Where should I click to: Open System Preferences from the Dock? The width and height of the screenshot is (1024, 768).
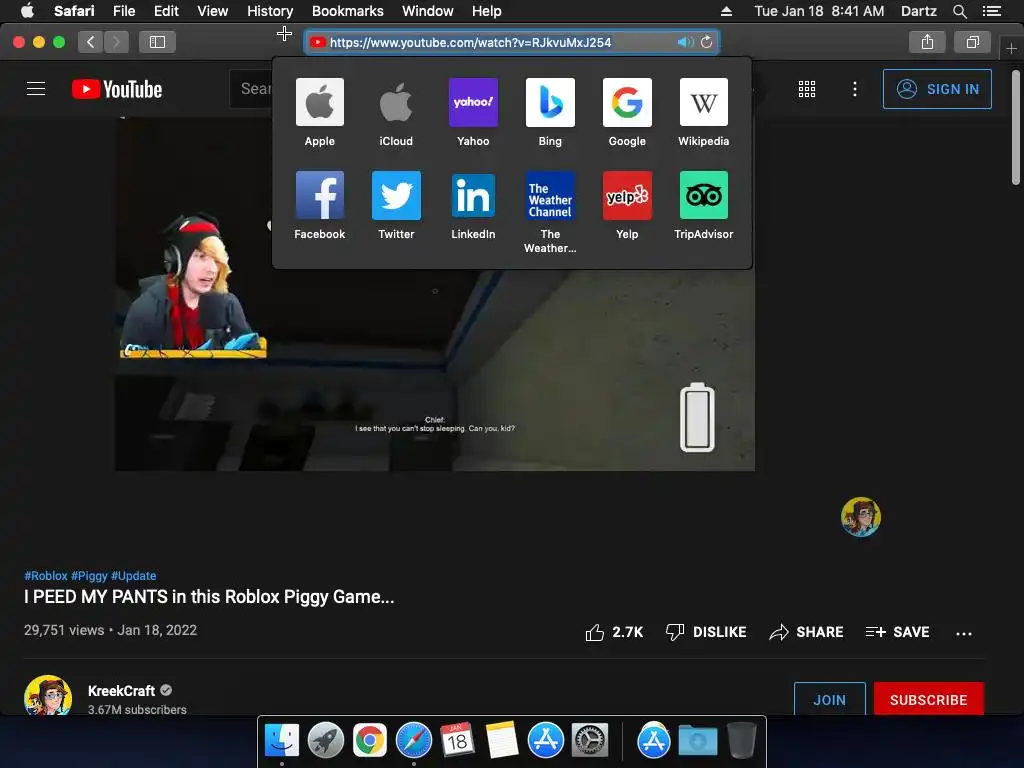tap(590, 740)
